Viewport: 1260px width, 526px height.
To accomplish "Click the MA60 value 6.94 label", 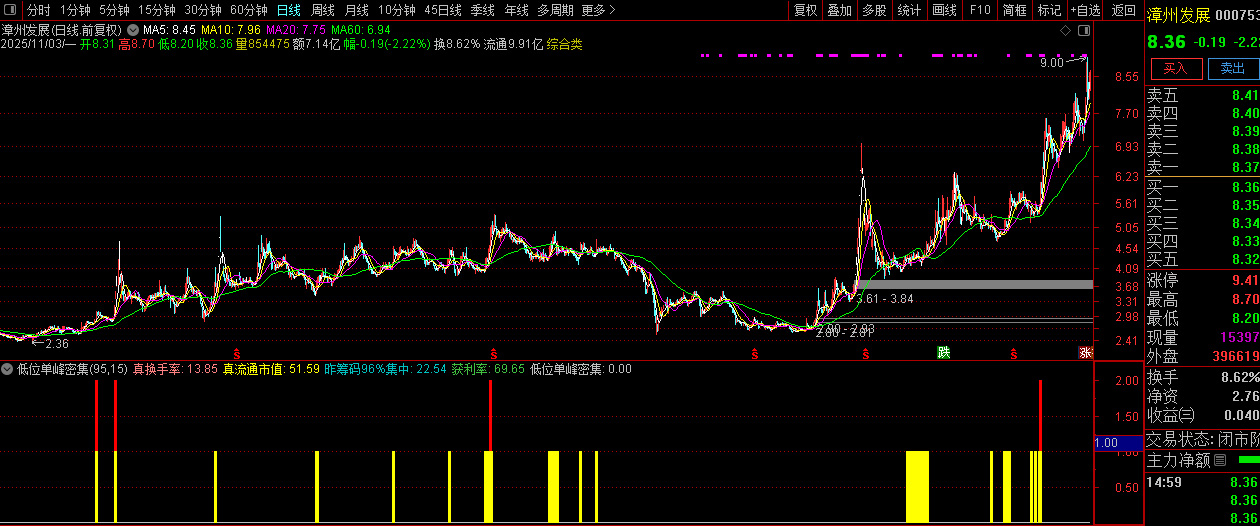I will tap(361, 30).
